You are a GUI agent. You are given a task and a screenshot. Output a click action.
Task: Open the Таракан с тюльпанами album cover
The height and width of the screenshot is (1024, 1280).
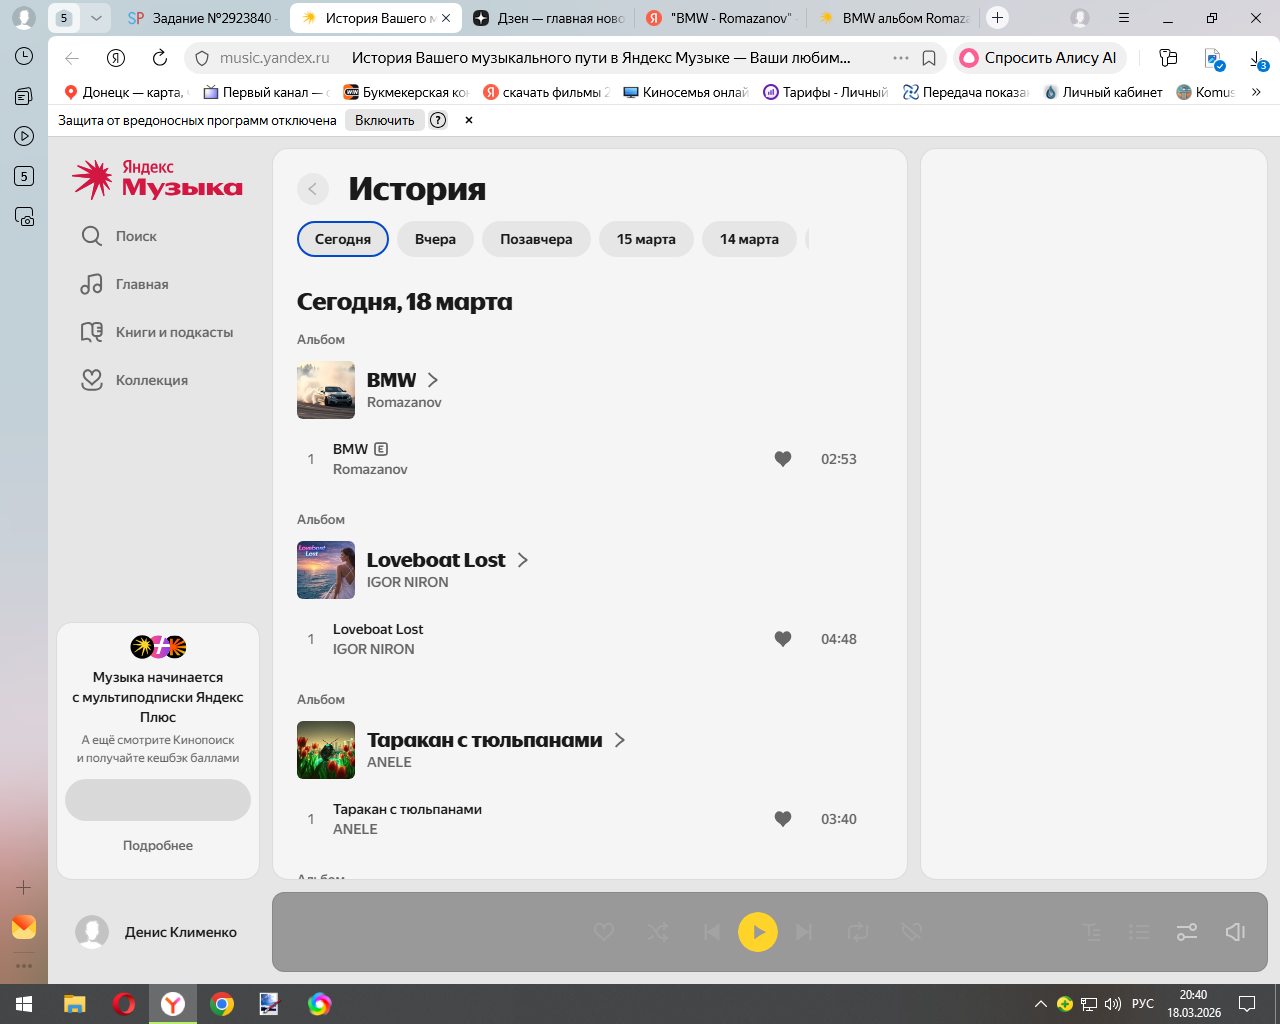[x=326, y=750]
